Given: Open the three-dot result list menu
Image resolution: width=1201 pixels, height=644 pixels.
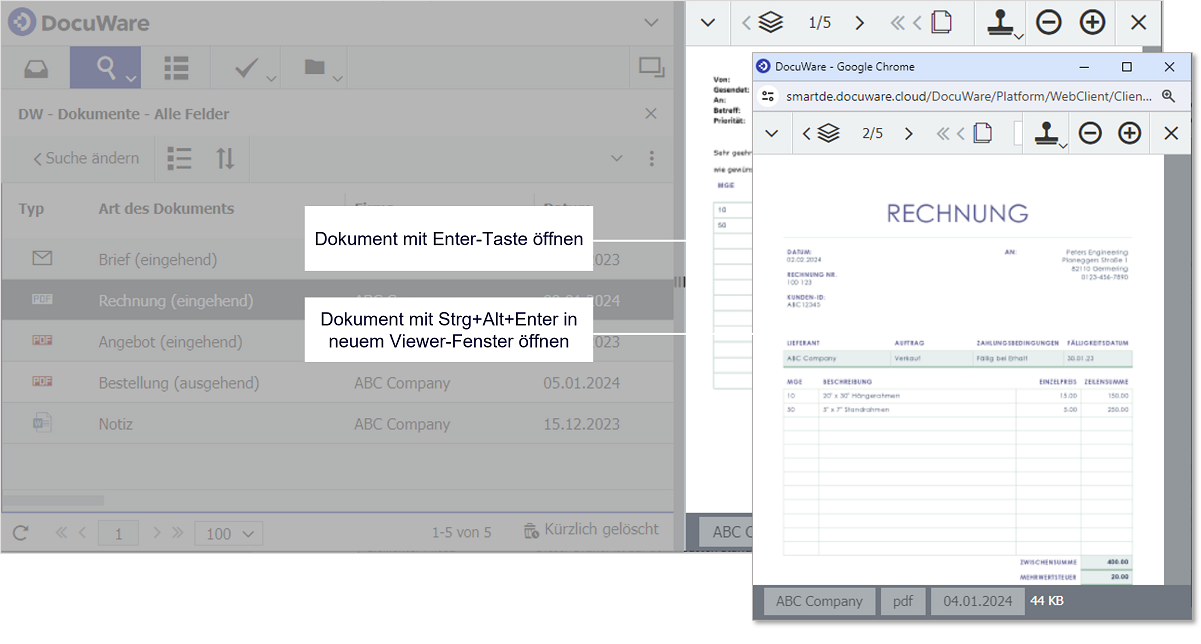Looking at the screenshot, I should (651, 158).
